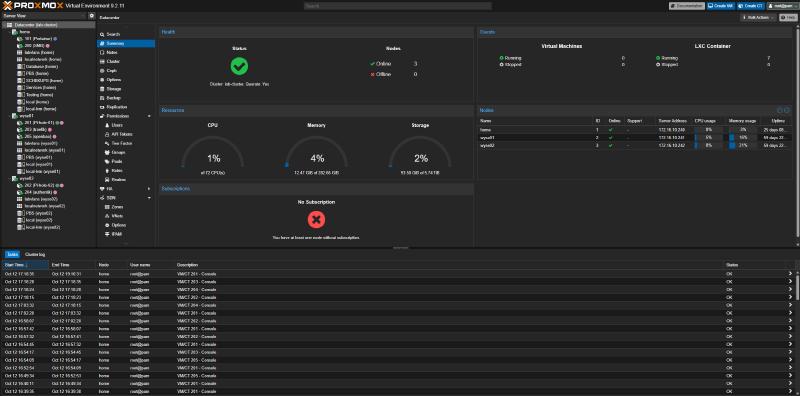
Task: Collapse the Permissions menu section arrow
Action: pos(149,116)
